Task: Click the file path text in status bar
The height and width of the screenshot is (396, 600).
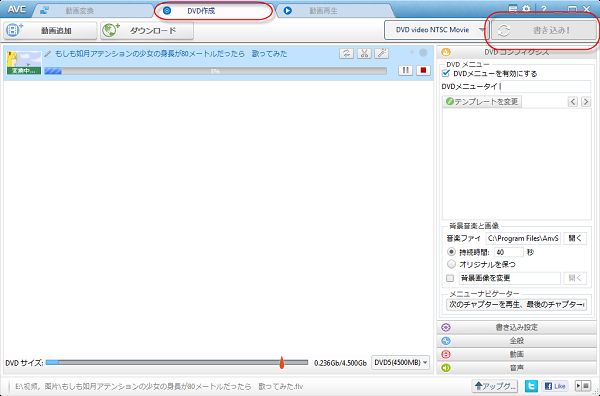Action: (159, 386)
